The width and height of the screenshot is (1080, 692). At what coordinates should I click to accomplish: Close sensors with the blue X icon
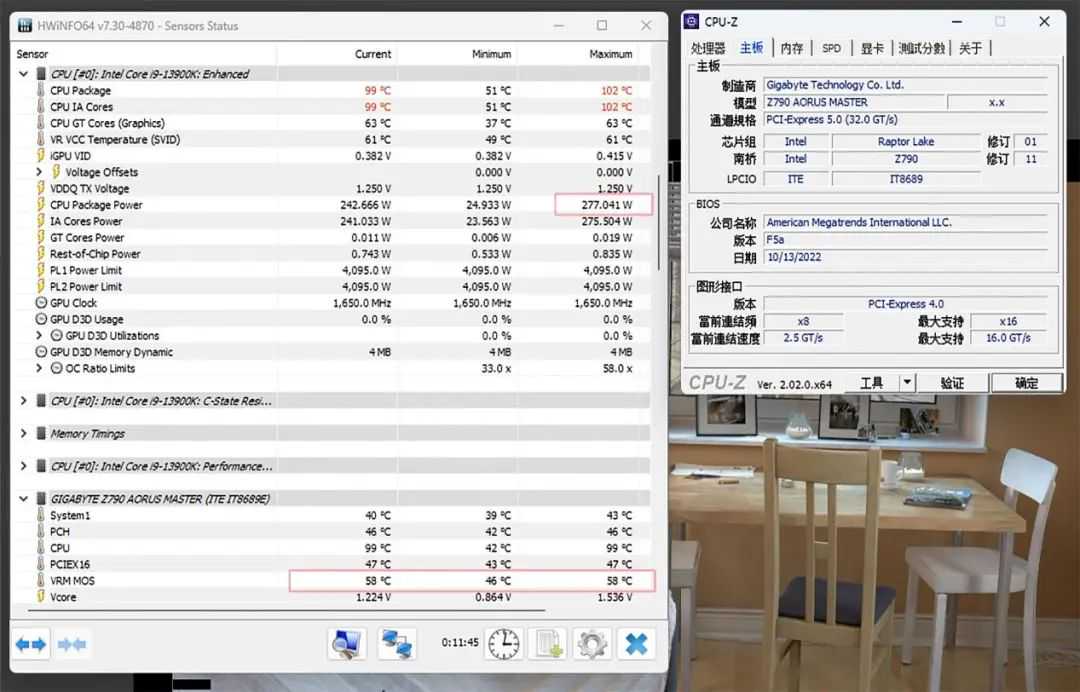click(636, 644)
